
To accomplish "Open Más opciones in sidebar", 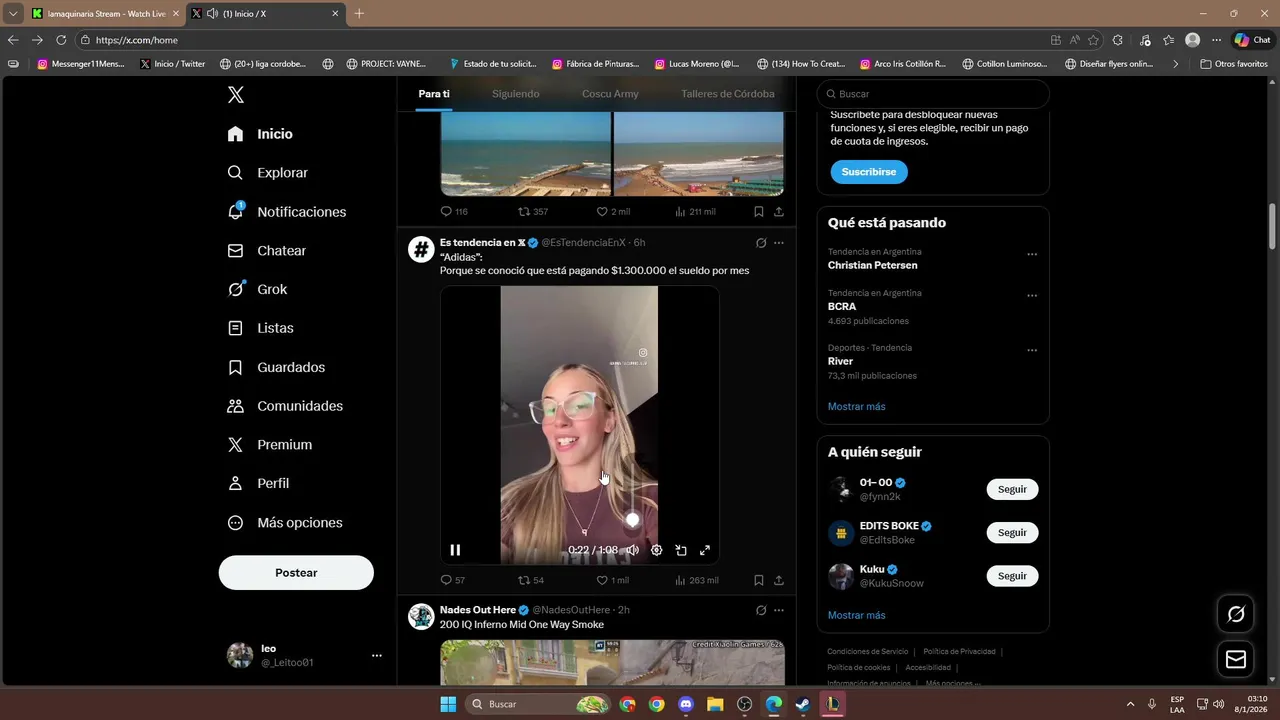I will coord(285,523).
